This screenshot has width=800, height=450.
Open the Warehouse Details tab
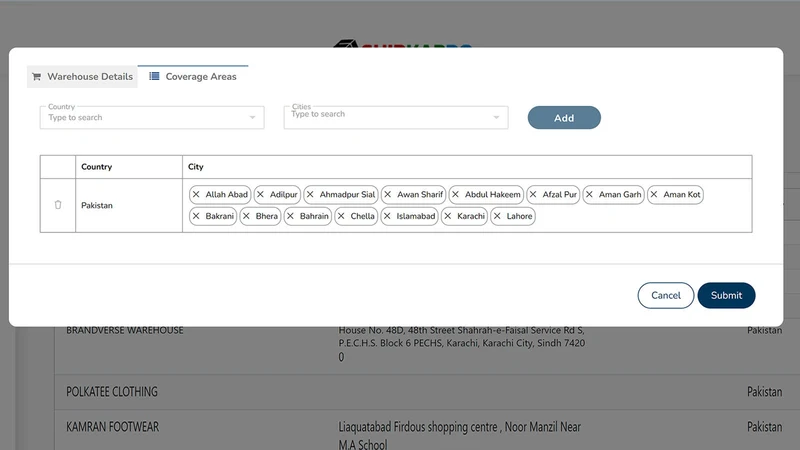pyautogui.click(x=82, y=77)
